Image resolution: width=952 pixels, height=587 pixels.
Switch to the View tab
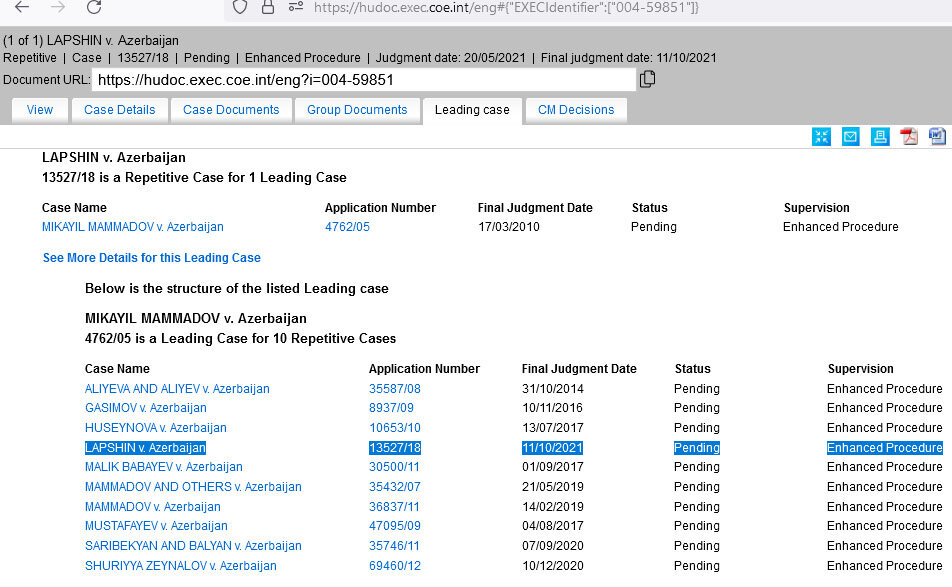[x=39, y=110]
